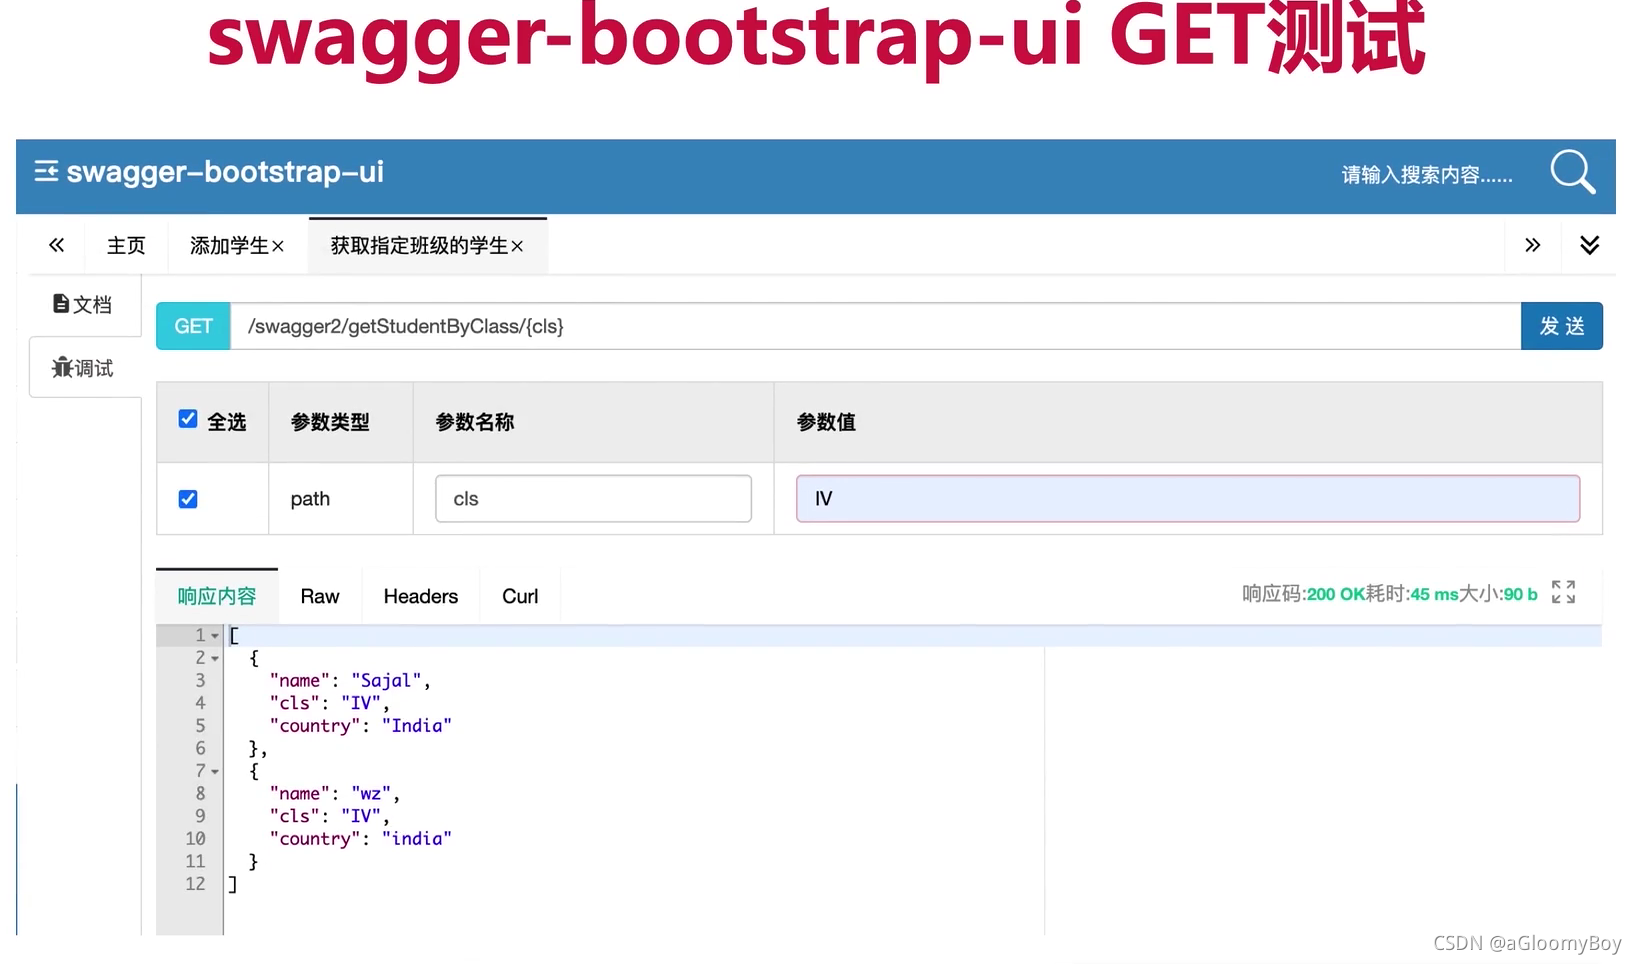Collapse the JSON object at line 7
Image resolution: width=1637 pixels, height=964 pixels.
tap(215, 772)
